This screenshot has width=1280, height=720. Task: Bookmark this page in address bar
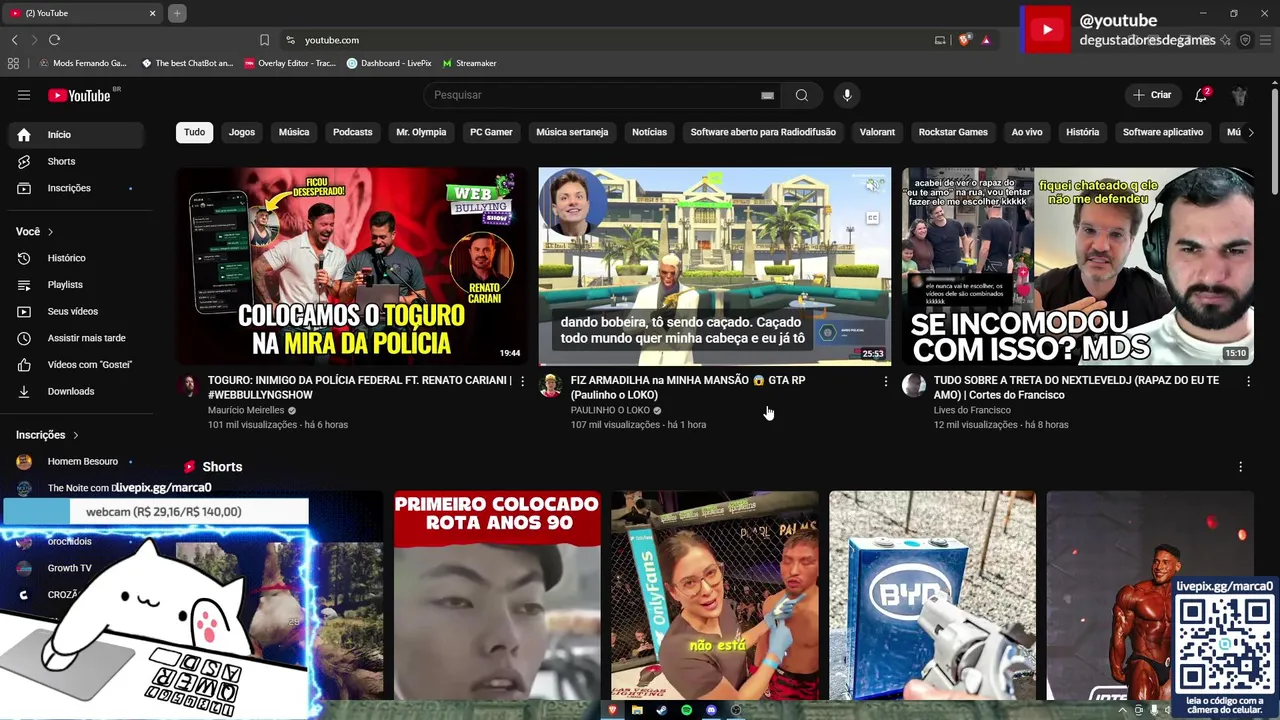(264, 40)
